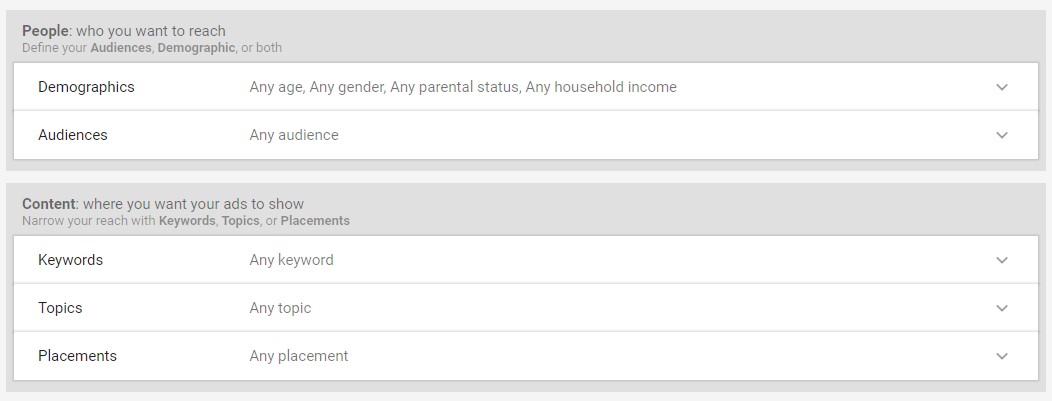Click the "Any placement" value text

pos(299,356)
